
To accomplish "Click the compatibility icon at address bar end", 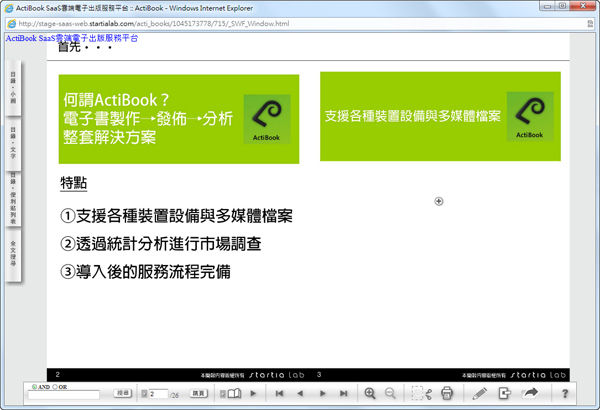I will [x=590, y=24].
